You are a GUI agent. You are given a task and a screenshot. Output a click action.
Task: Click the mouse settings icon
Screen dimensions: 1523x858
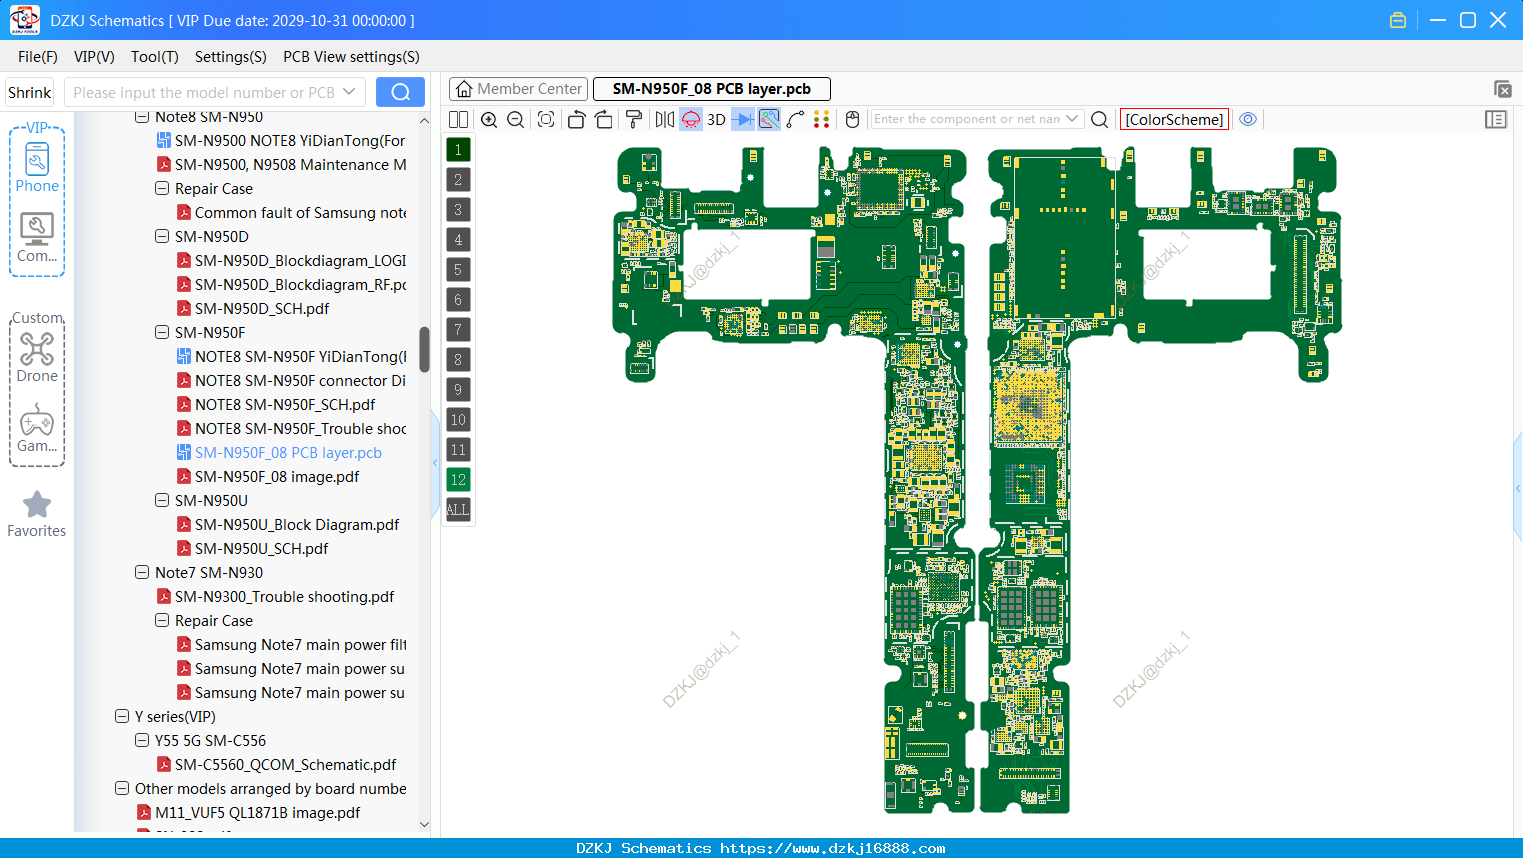tap(853, 119)
